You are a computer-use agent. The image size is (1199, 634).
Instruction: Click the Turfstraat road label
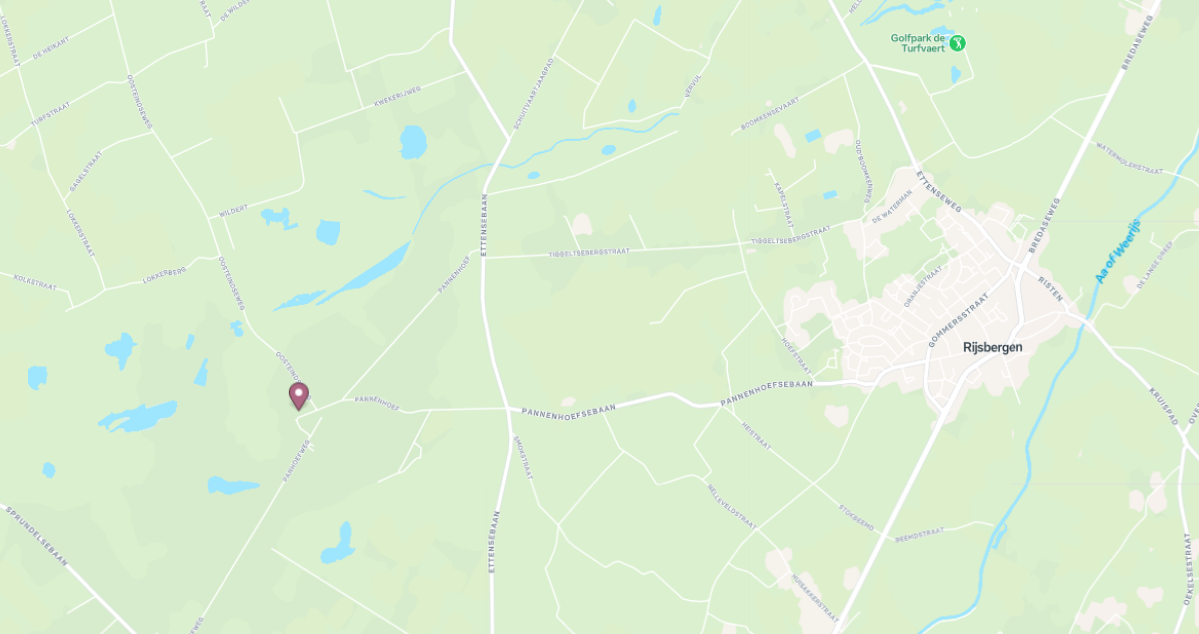click(x=50, y=114)
